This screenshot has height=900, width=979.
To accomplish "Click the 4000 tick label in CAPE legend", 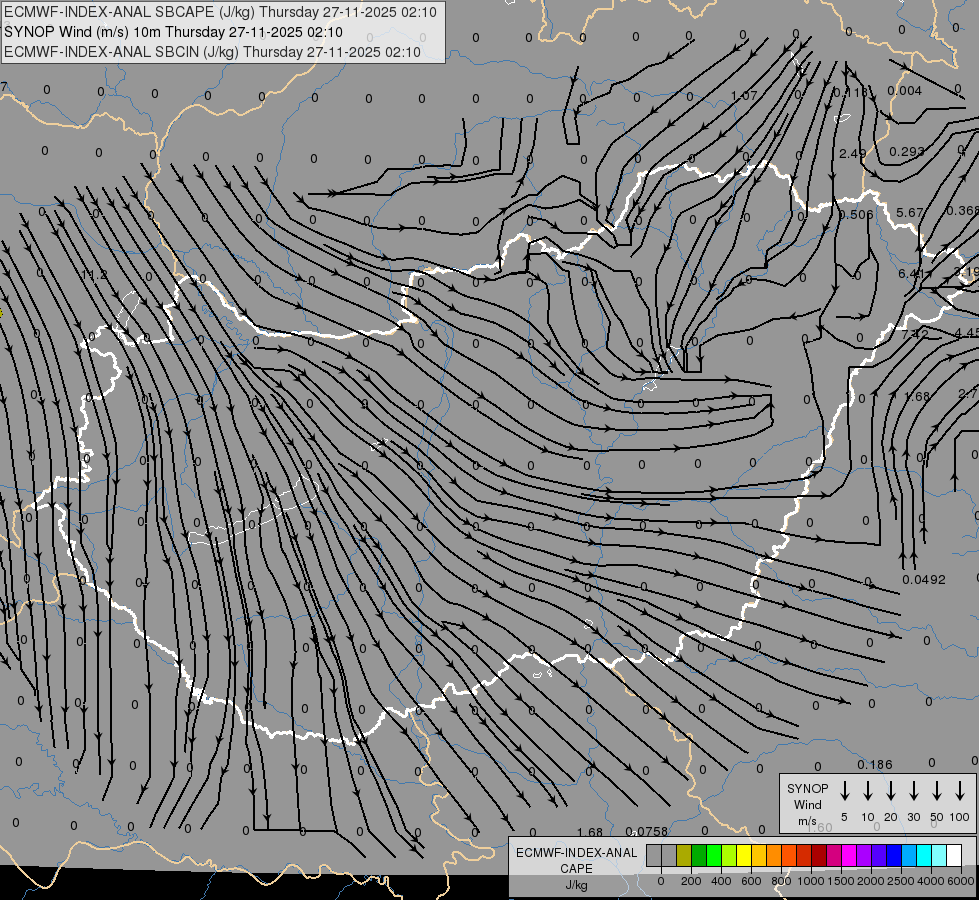I will (x=931, y=881).
